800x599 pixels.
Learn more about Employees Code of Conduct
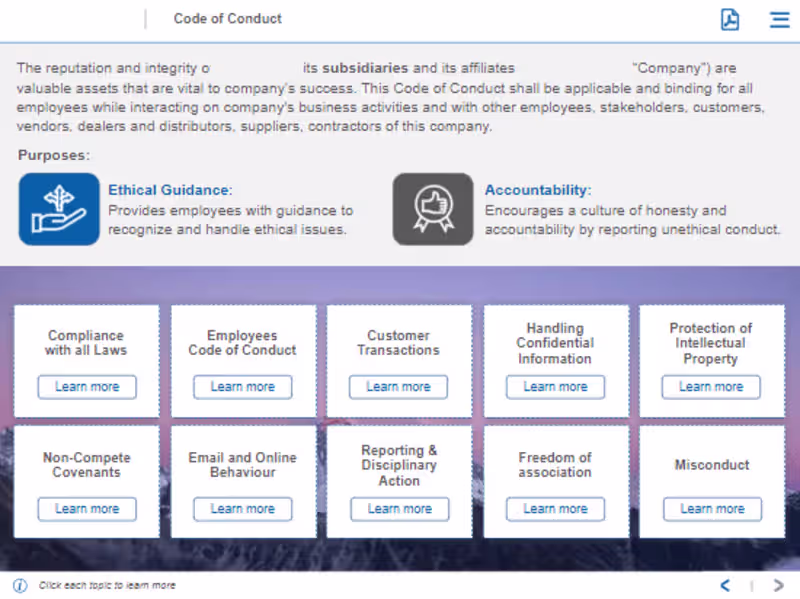pyautogui.click(x=242, y=387)
